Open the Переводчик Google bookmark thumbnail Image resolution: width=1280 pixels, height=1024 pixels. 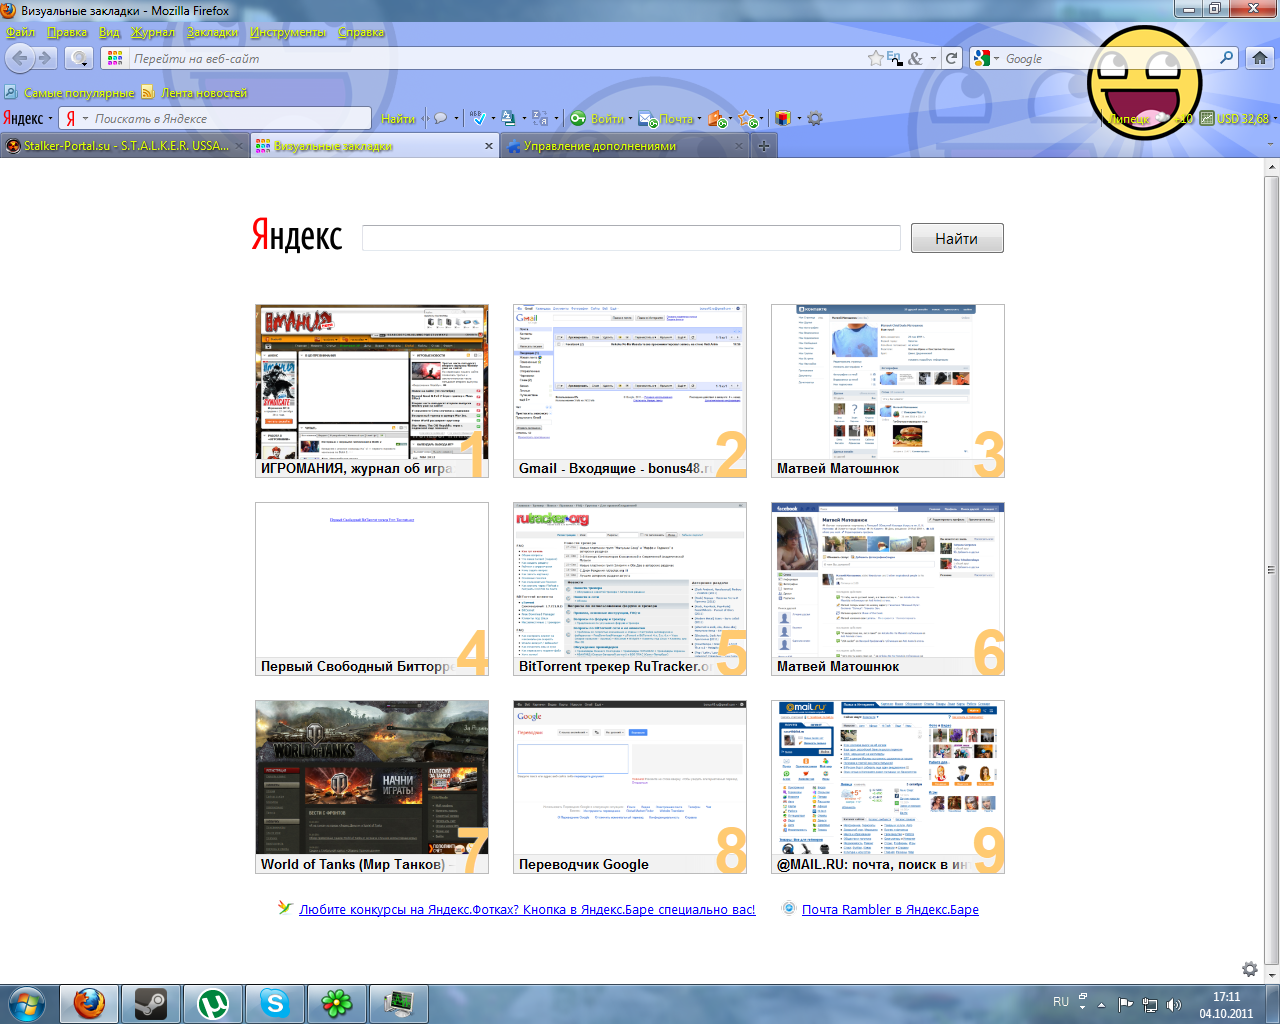(630, 787)
